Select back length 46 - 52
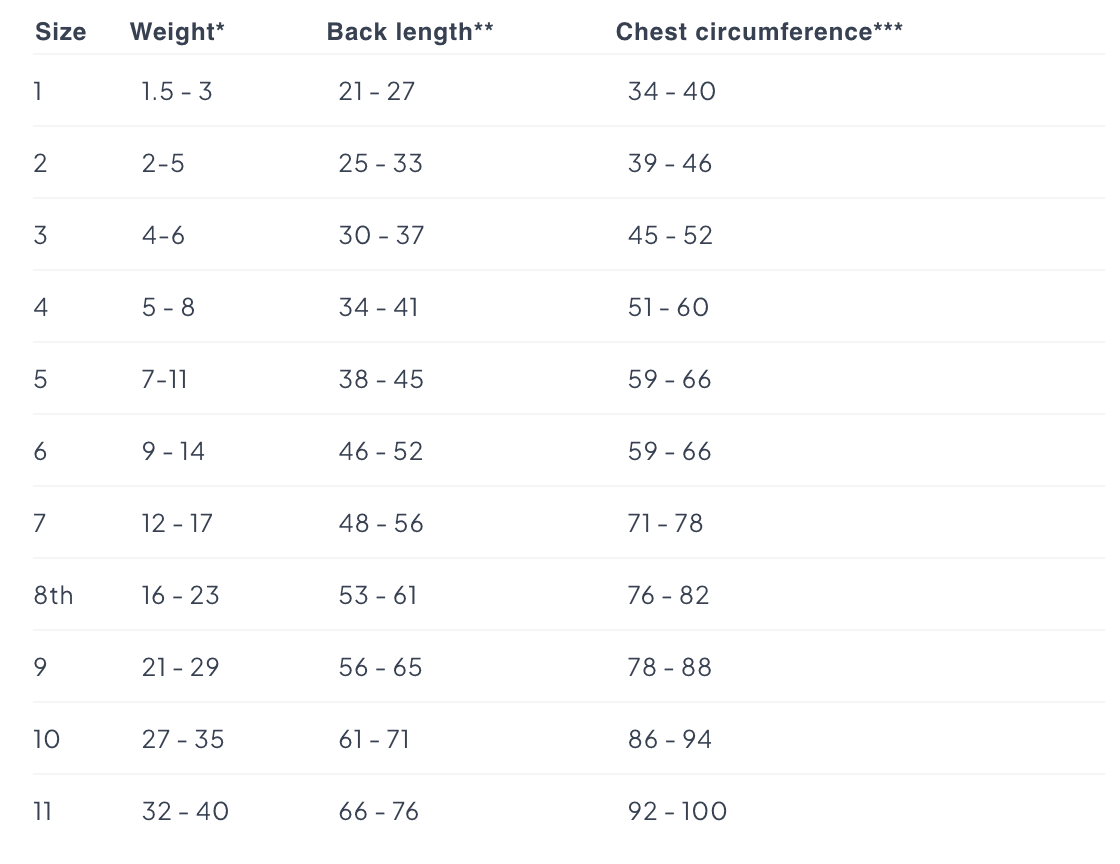Screen dimensions: 1120x864 point(381,452)
